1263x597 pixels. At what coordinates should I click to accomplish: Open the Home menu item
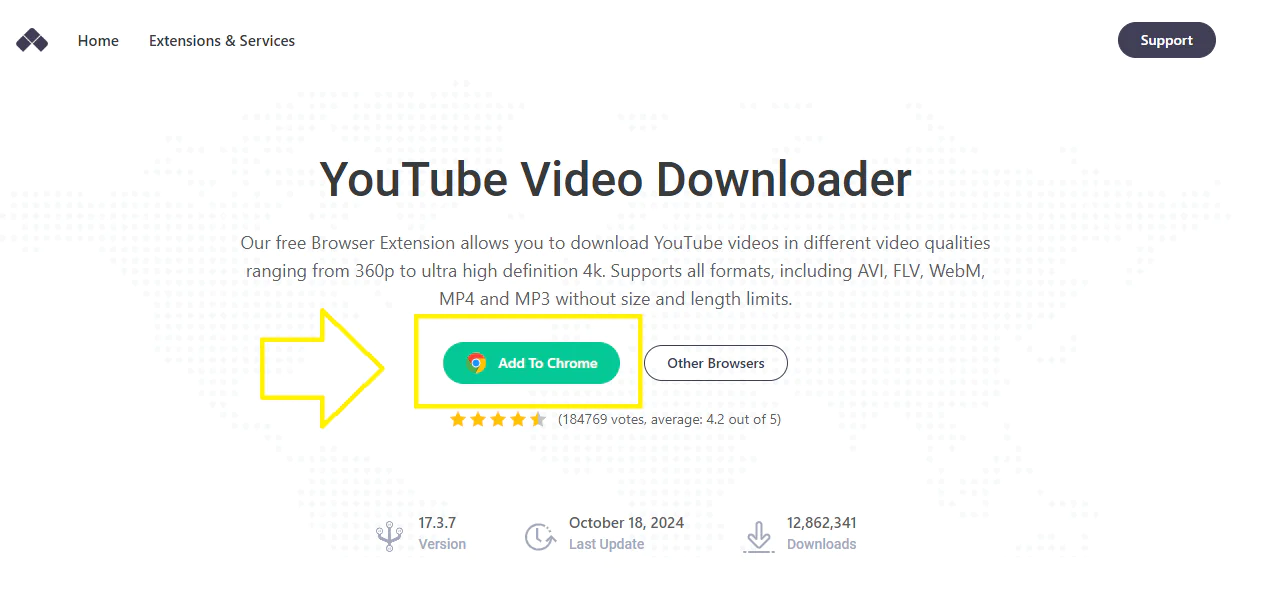tap(98, 41)
